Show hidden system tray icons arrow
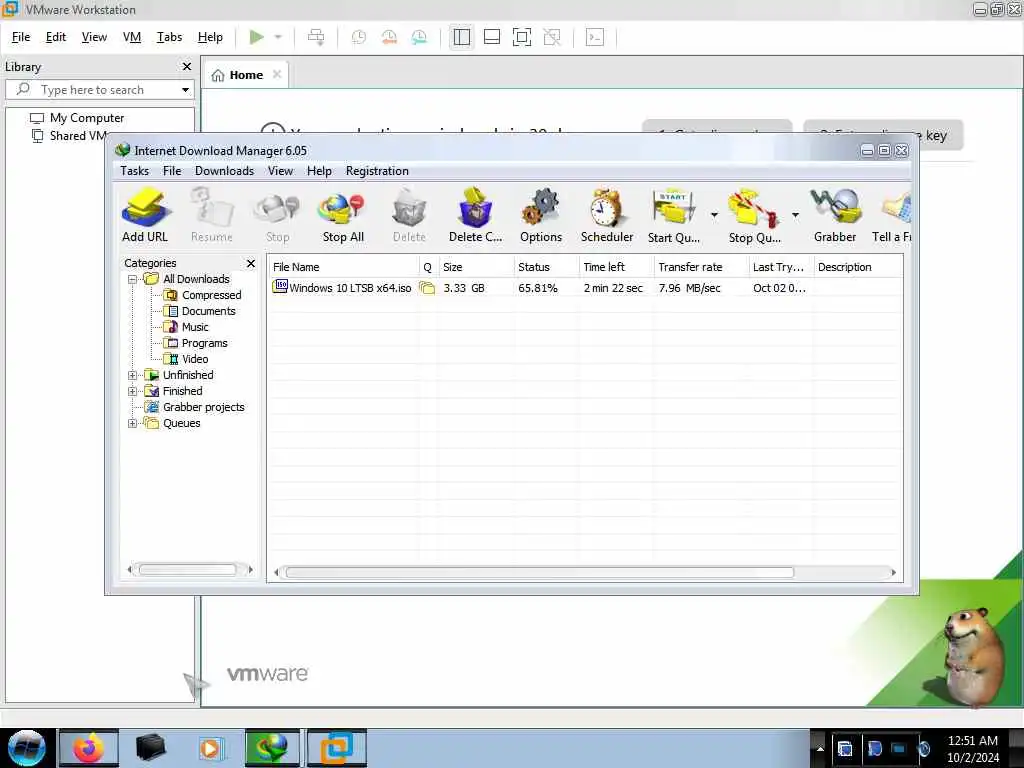 pyautogui.click(x=820, y=748)
